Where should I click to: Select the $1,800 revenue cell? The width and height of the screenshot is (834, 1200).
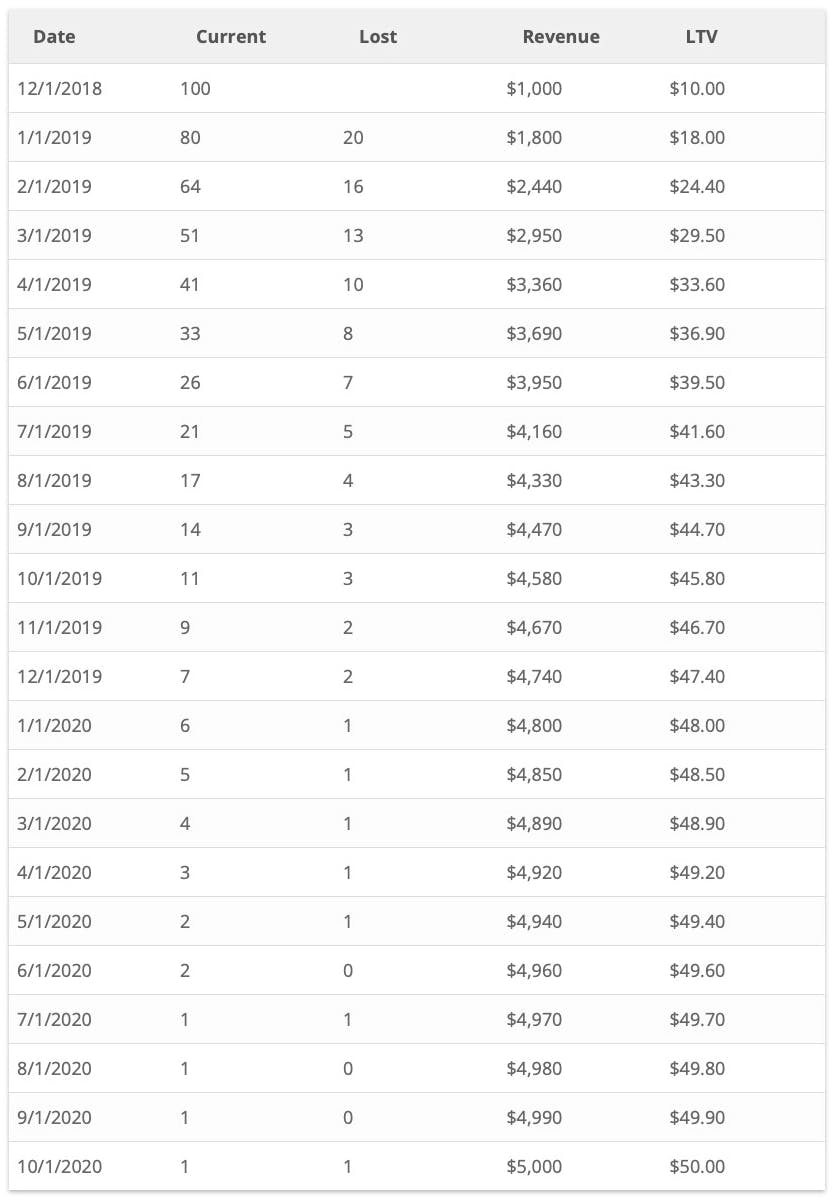point(534,137)
